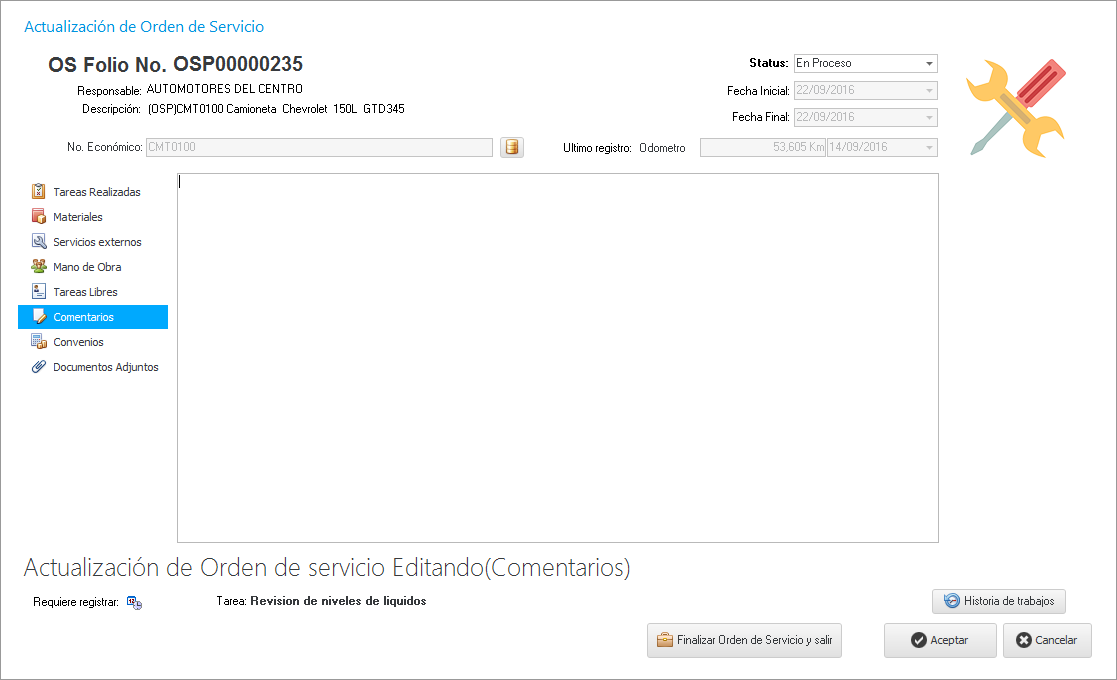This screenshot has height=680, width=1117.
Task: Click the wrench and screwdriver logo
Action: tap(1016, 107)
